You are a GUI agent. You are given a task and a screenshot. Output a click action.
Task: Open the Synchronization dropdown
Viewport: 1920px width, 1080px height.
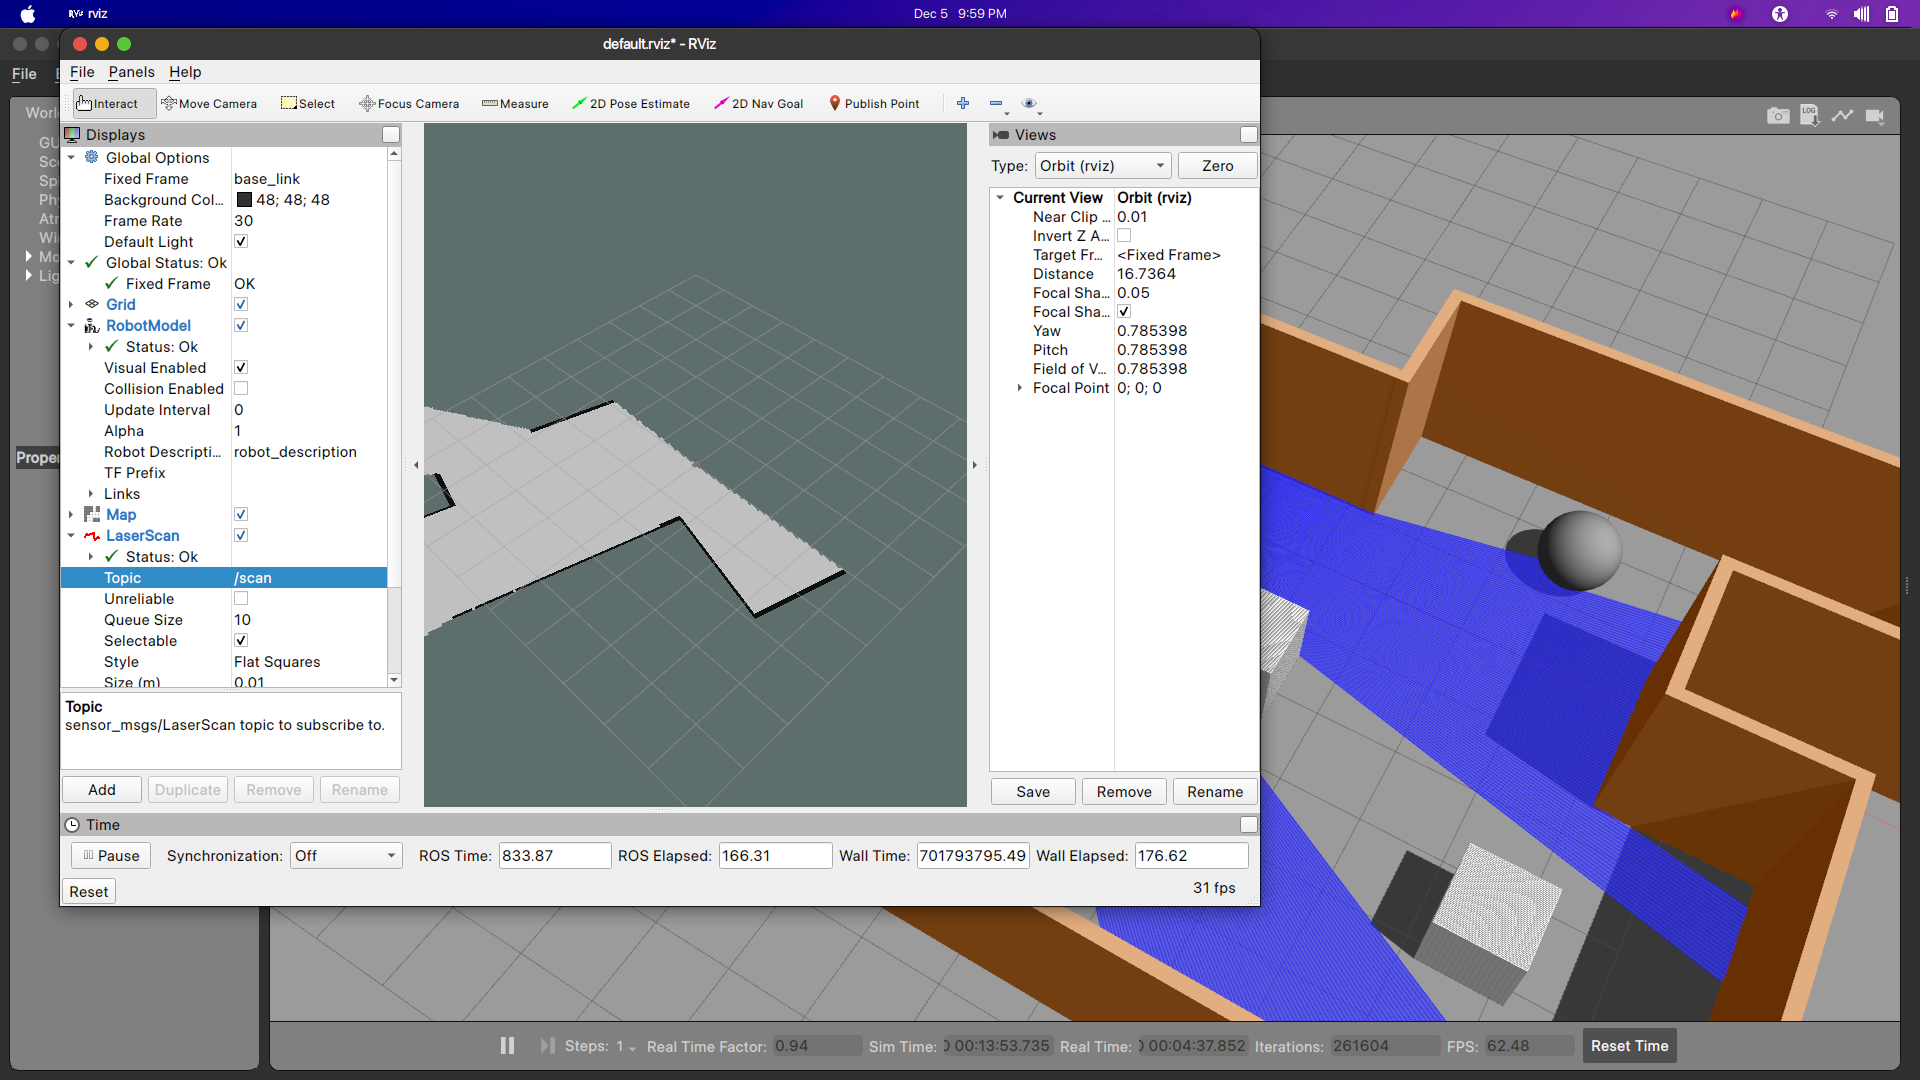click(346, 856)
